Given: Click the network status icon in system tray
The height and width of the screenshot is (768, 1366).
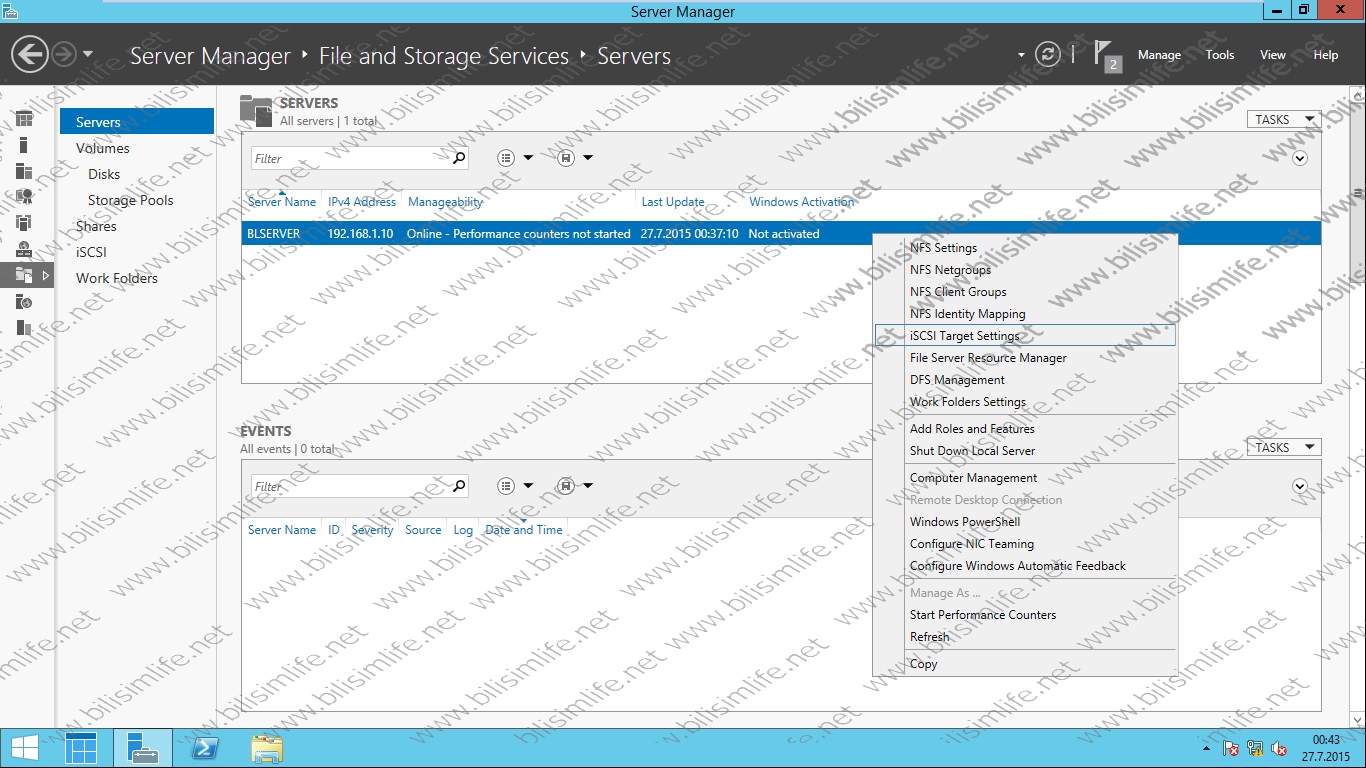Looking at the screenshot, I should coord(1255,748).
